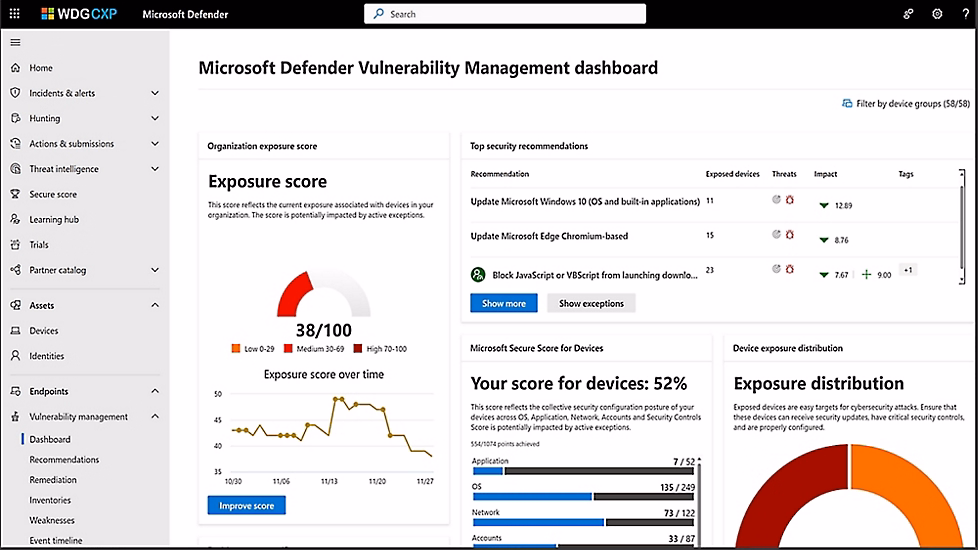Expand the Threat intelligence chevron

pos(155,168)
